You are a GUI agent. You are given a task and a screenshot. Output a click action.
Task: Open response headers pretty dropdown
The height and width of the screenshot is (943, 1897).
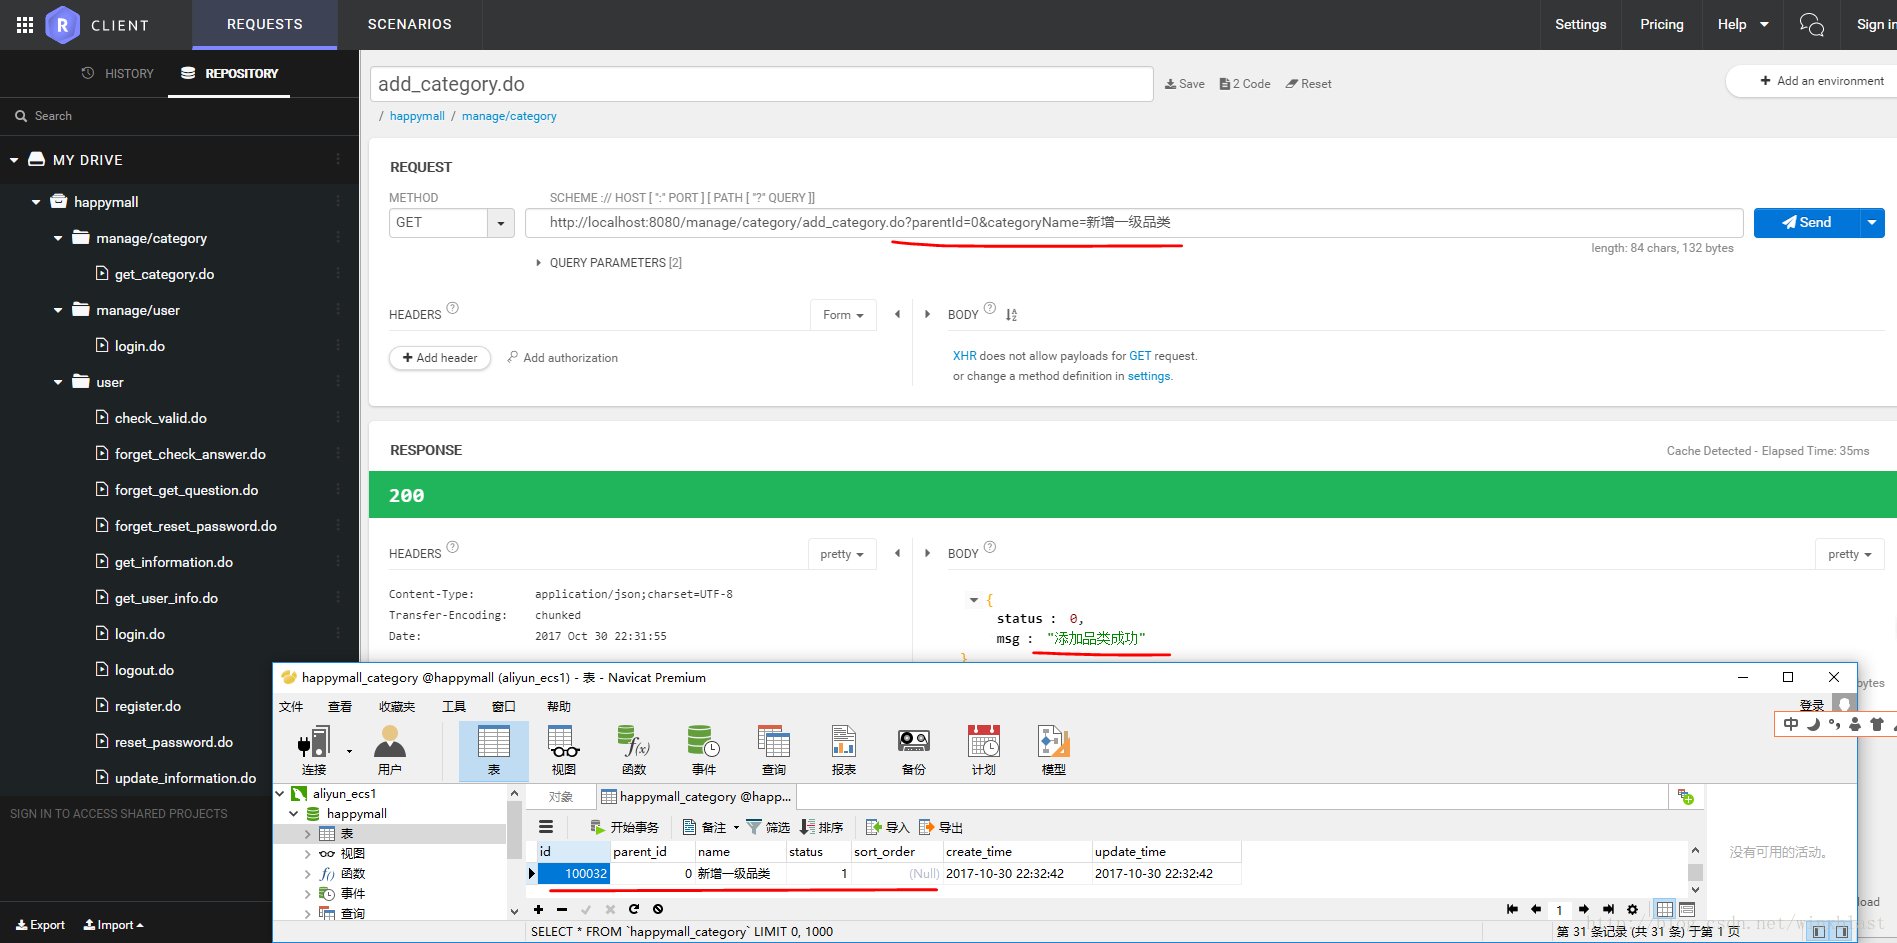click(x=842, y=554)
